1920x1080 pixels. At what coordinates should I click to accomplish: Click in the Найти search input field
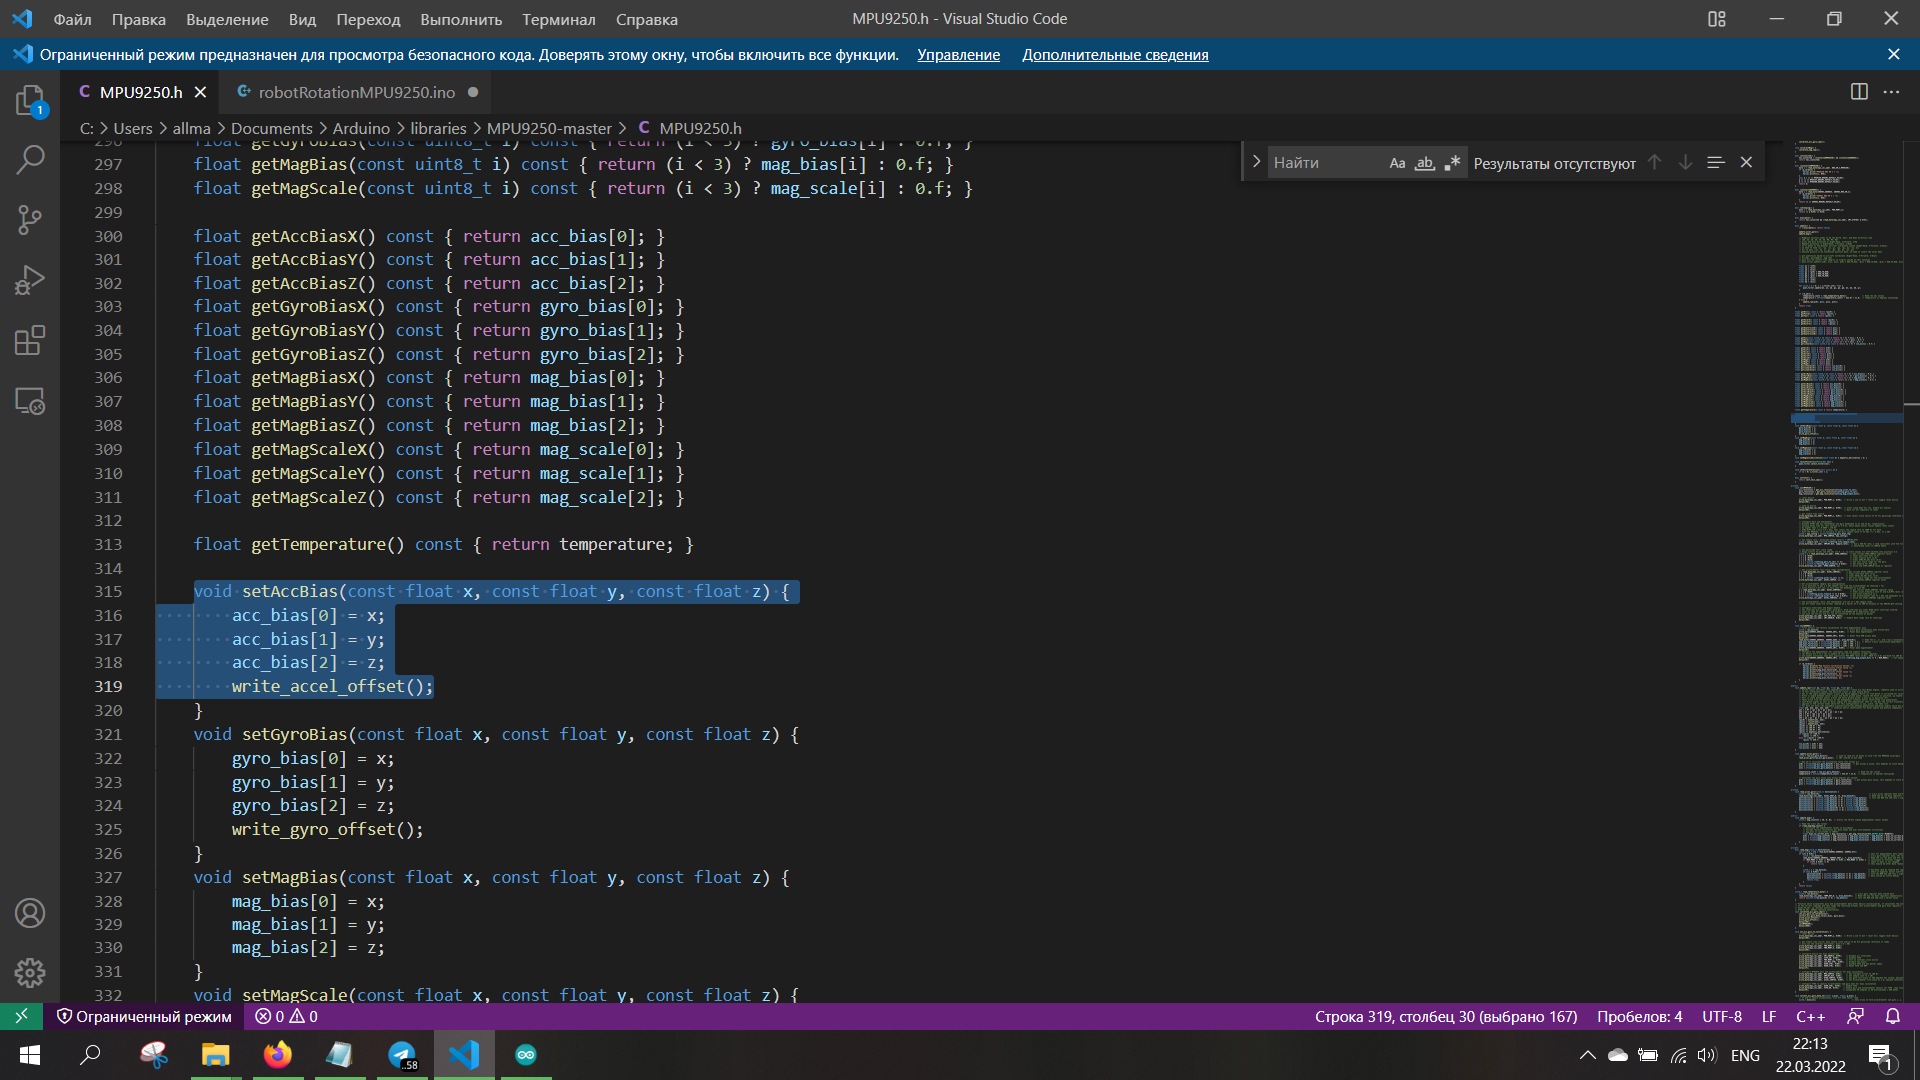pos(1325,163)
